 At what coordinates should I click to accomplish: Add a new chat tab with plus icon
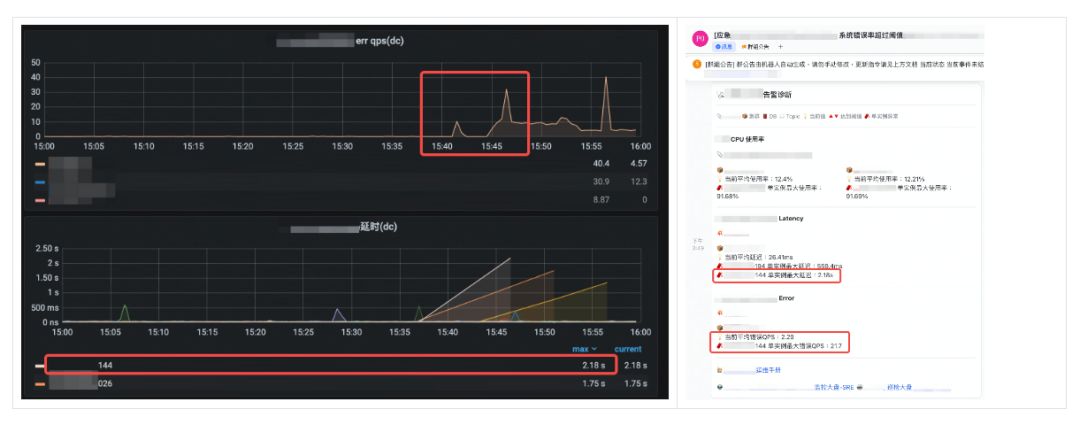click(x=781, y=46)
